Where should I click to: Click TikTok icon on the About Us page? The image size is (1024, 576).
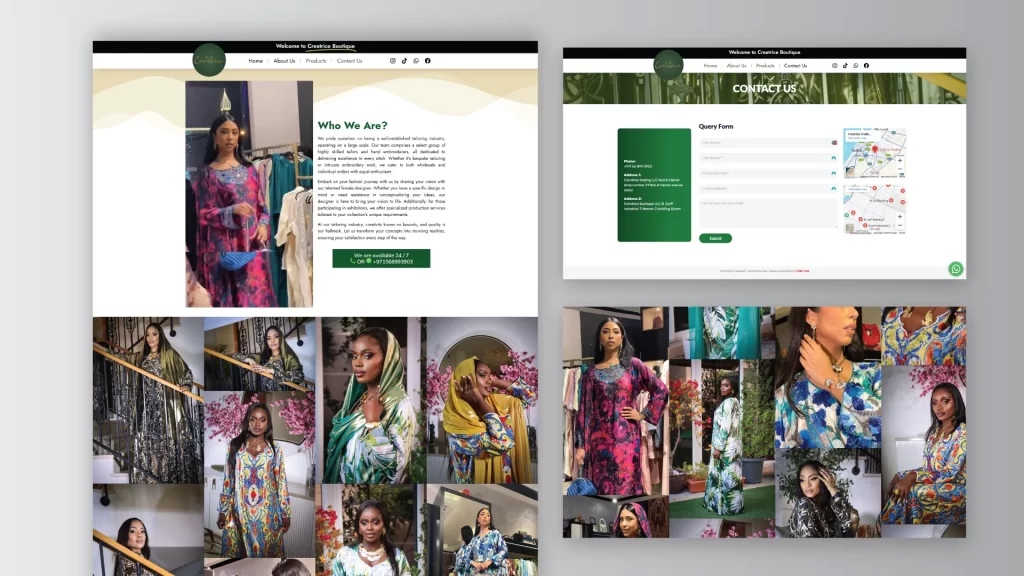tap(405, 61)
